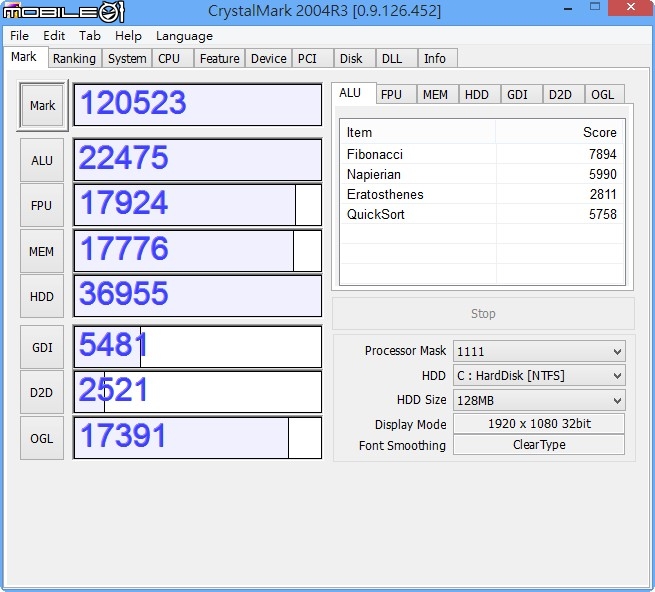Run the MEM benchmark button
The height and width of the screenshot is (592, 655).
[x=42, y=252]
